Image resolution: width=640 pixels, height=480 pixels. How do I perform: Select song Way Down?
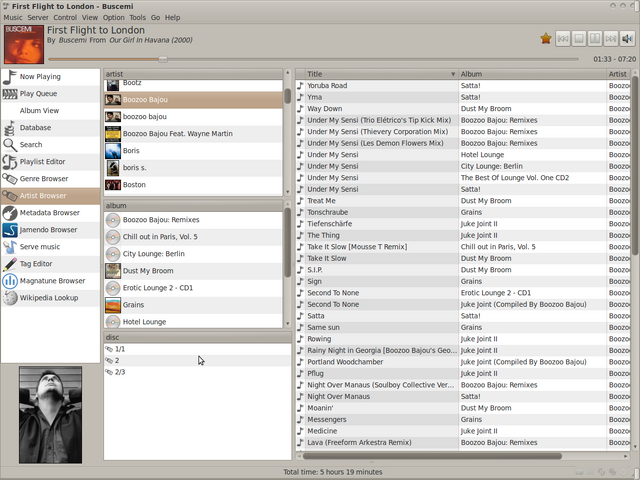tap(463, 109)
